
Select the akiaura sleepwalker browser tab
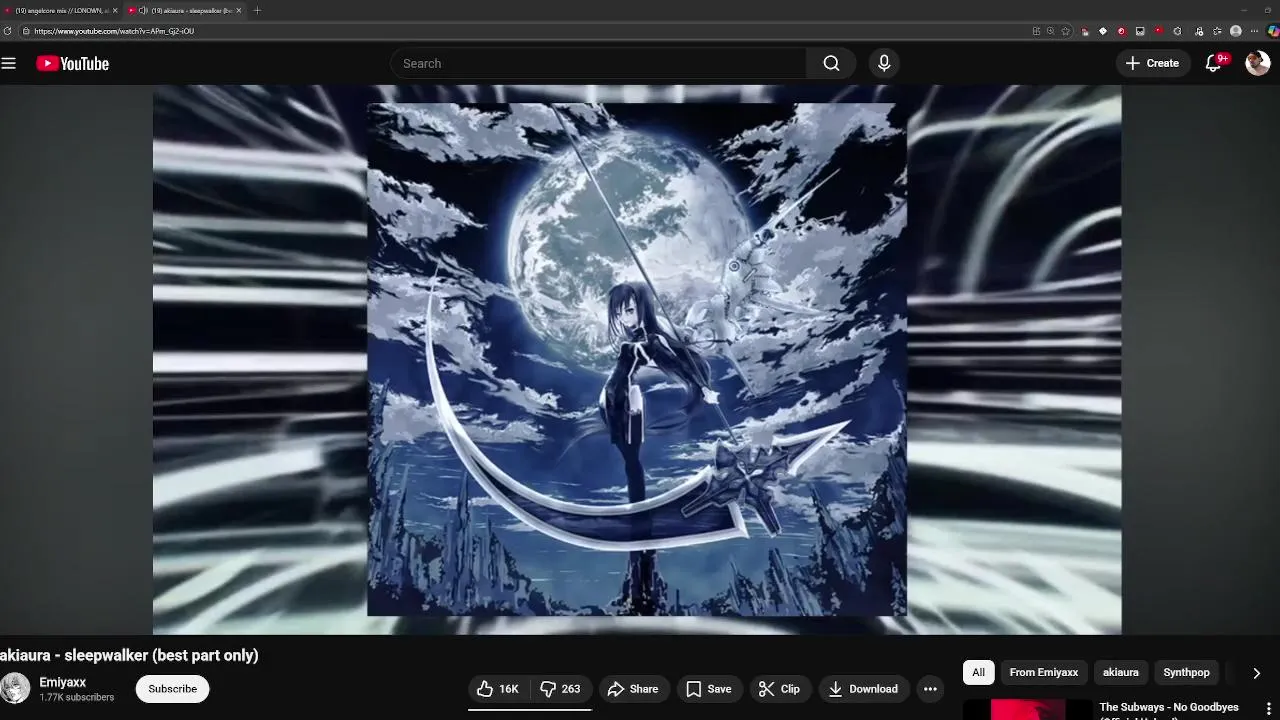183,10
